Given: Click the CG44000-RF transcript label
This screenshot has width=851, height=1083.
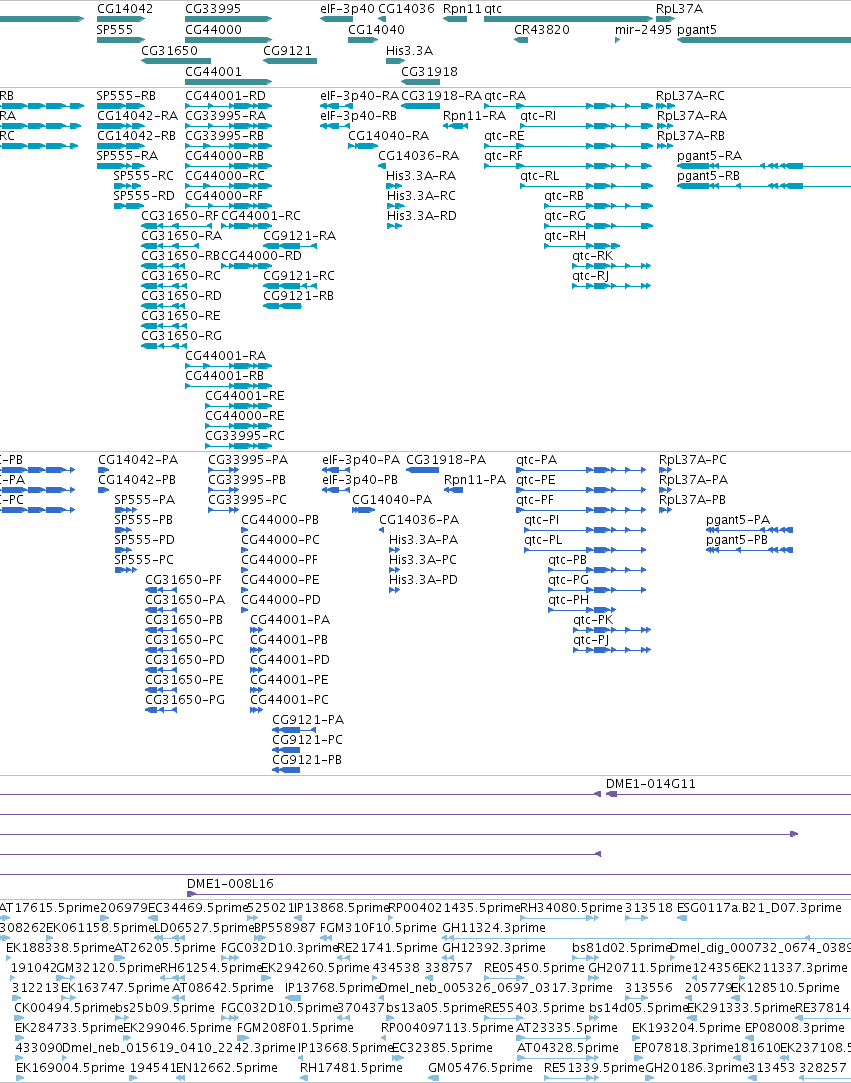Looking at the screenshot, I should click(x=224, y=195).
